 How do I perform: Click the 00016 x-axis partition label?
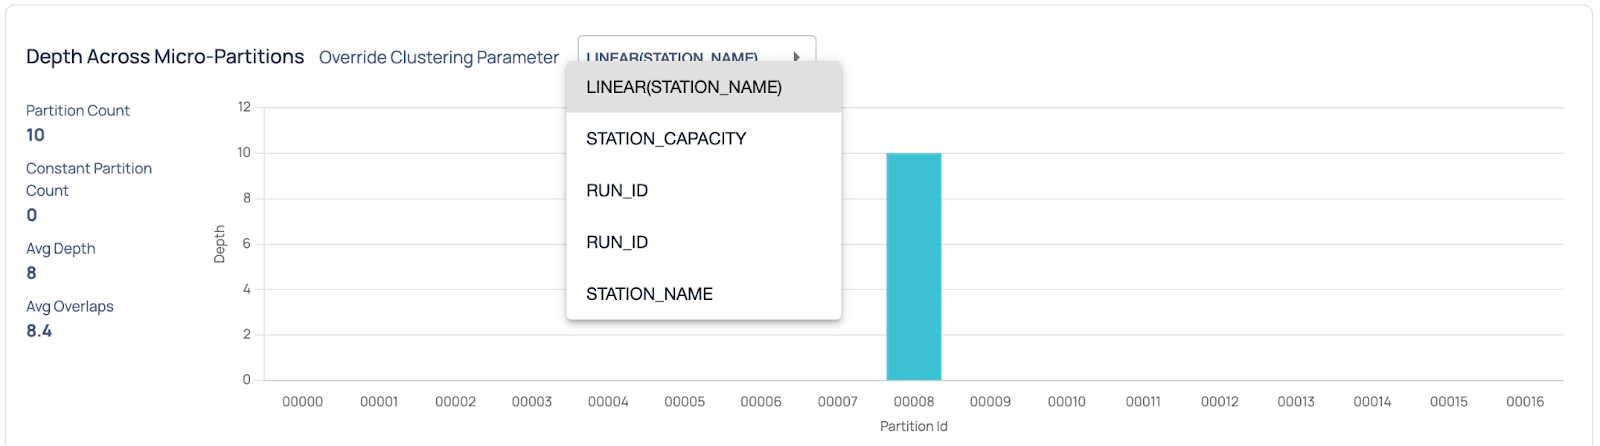pyautogui.click(x=1524, y=402)
